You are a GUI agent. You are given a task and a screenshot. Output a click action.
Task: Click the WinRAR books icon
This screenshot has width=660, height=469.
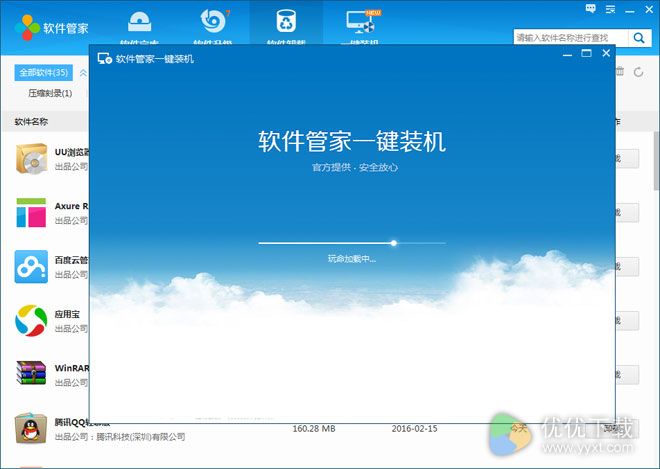31,373
